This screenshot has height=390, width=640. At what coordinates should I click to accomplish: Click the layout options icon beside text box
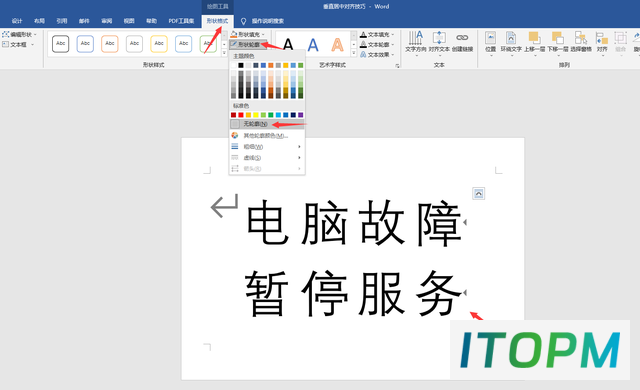478,193
